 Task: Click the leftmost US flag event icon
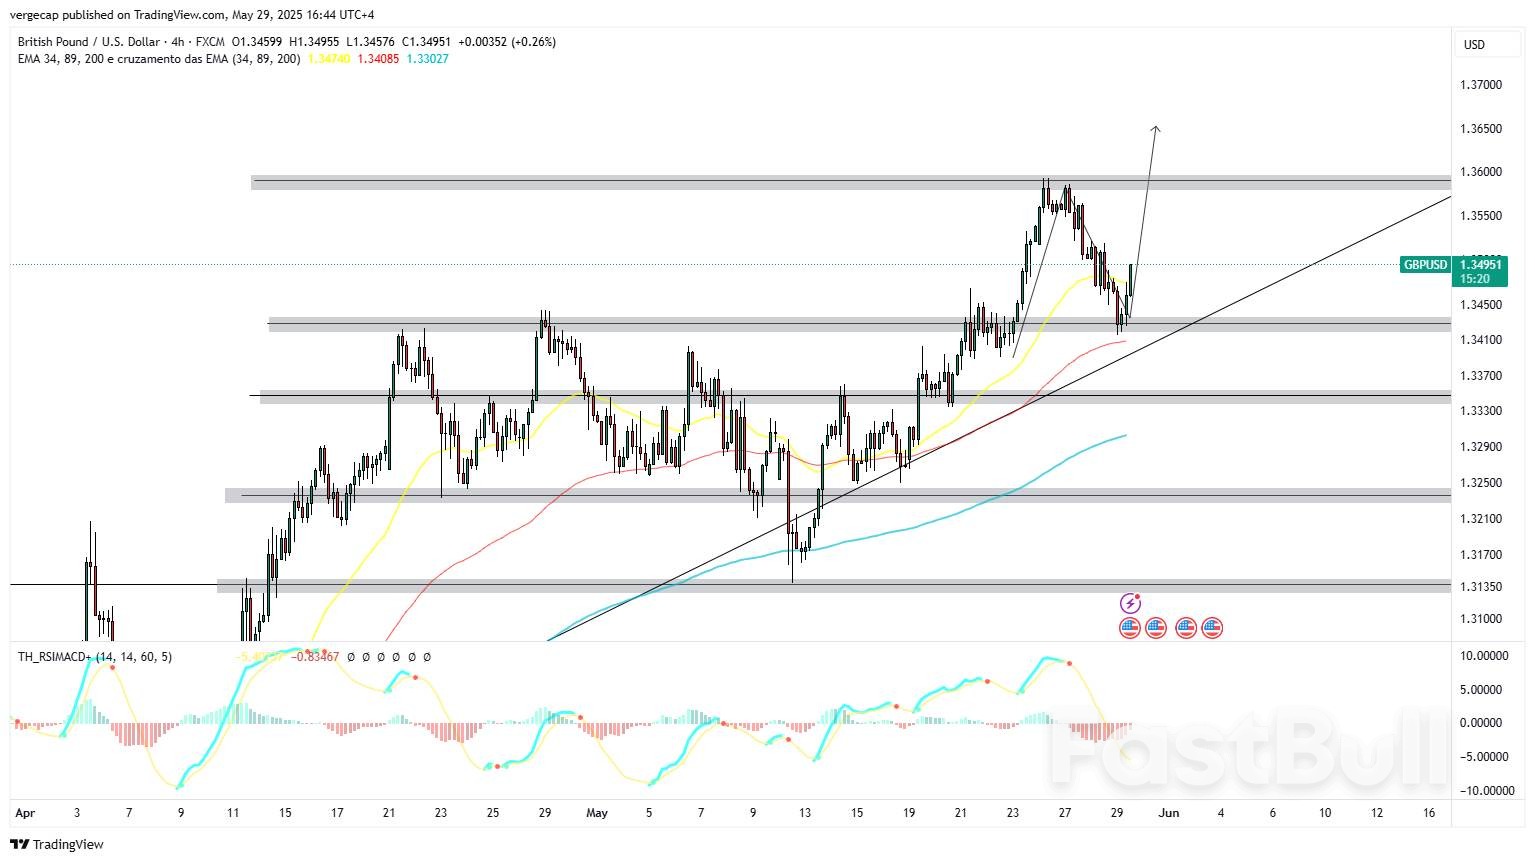click(x=1129, y=628)
